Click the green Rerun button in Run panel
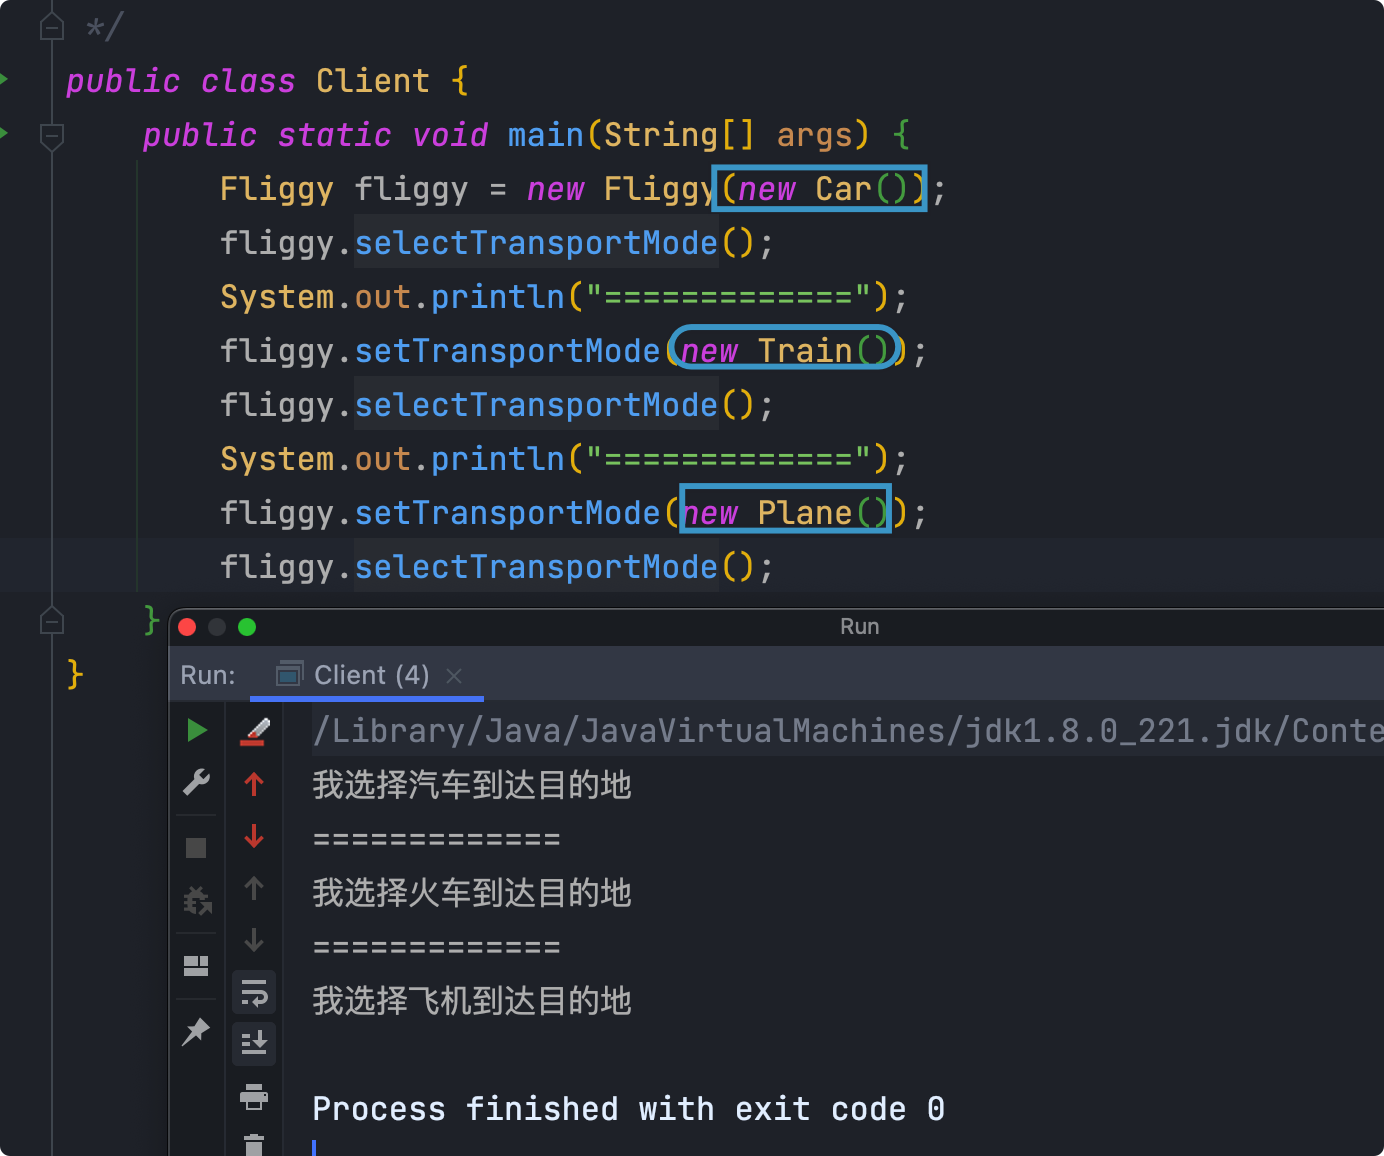This screenshot has width=1384, height=1156. [x=197, y=730]
